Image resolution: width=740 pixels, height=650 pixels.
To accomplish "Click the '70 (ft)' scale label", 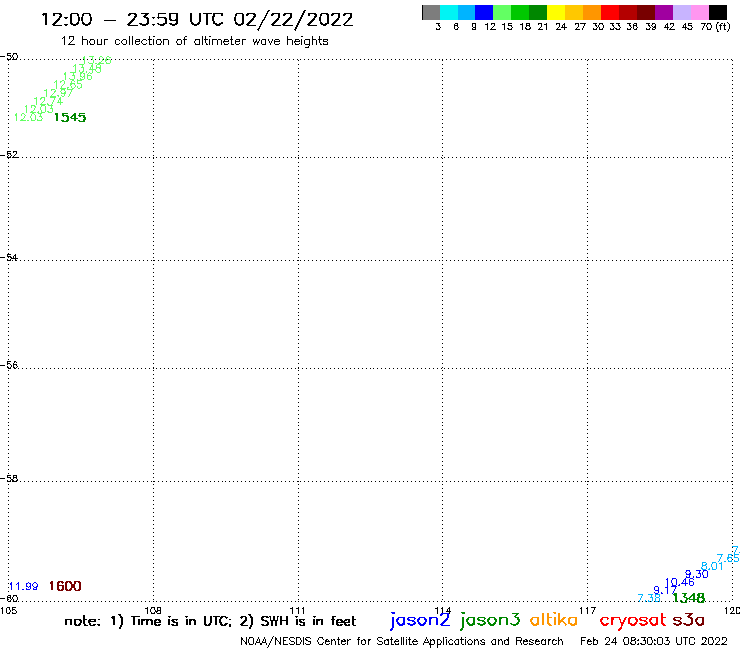I will (x=715, y=27).
